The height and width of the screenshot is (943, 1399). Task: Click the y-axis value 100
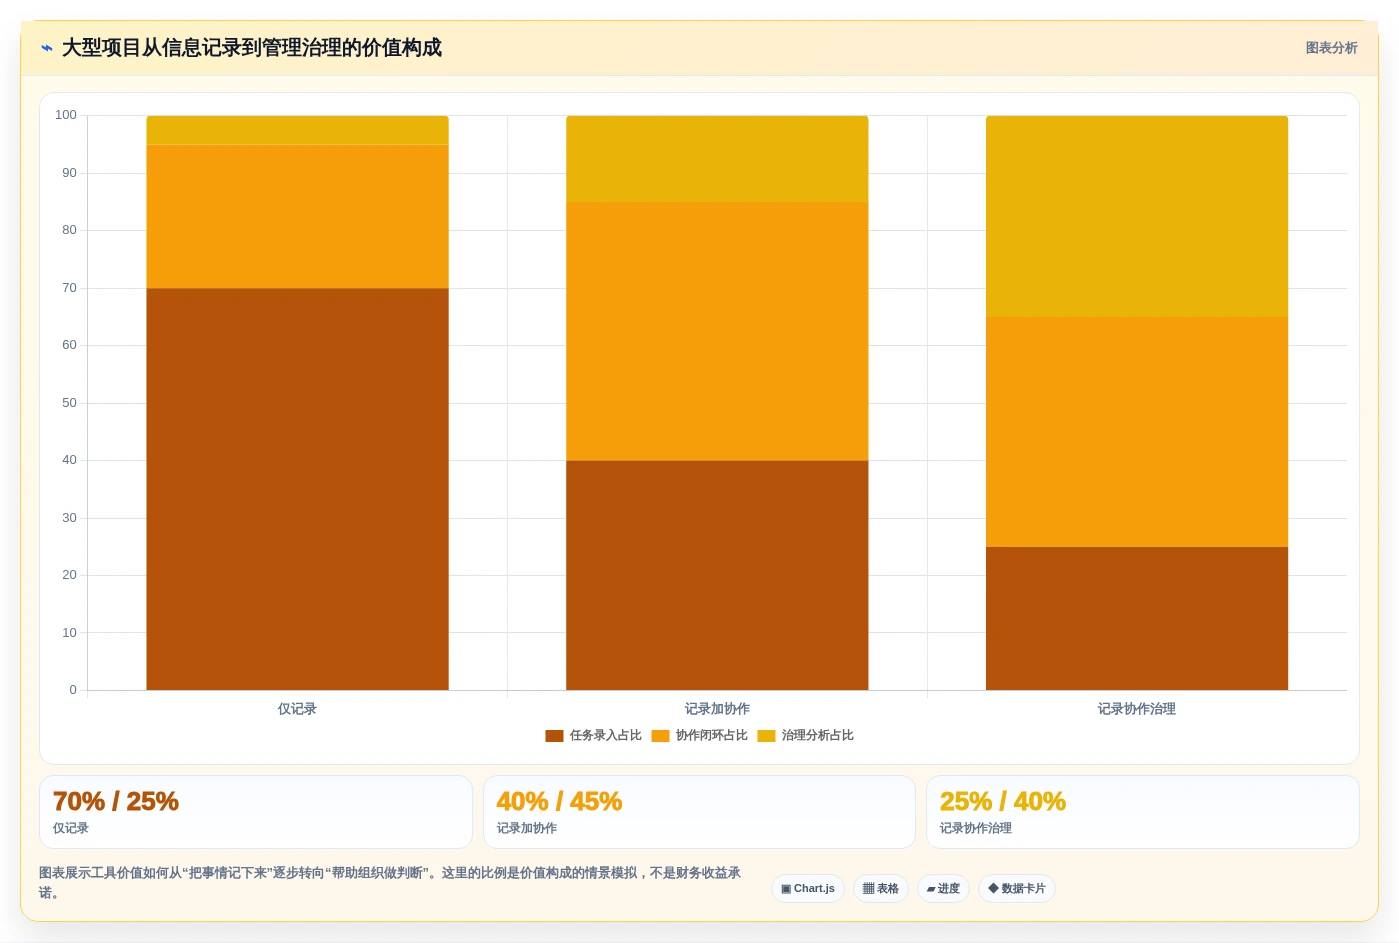pyautogui.click(x=66, y=115)
